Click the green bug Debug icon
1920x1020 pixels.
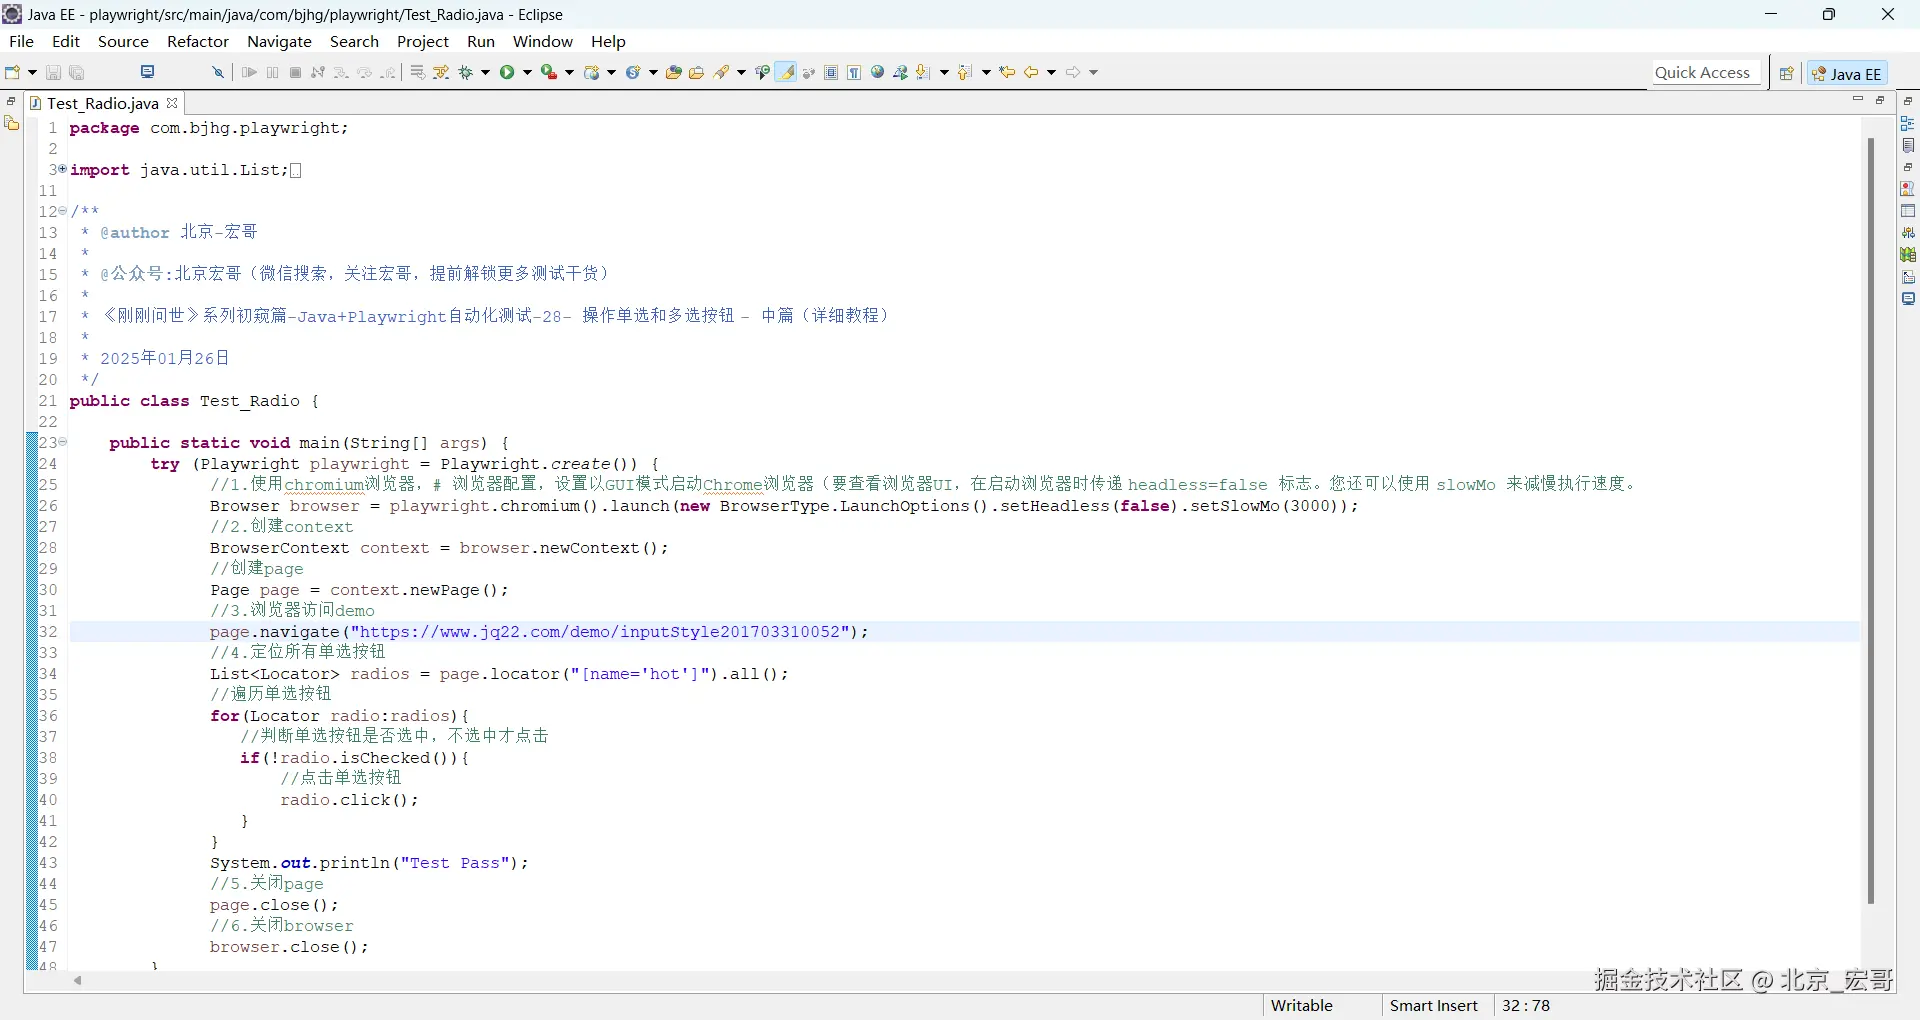coord(465,72)
